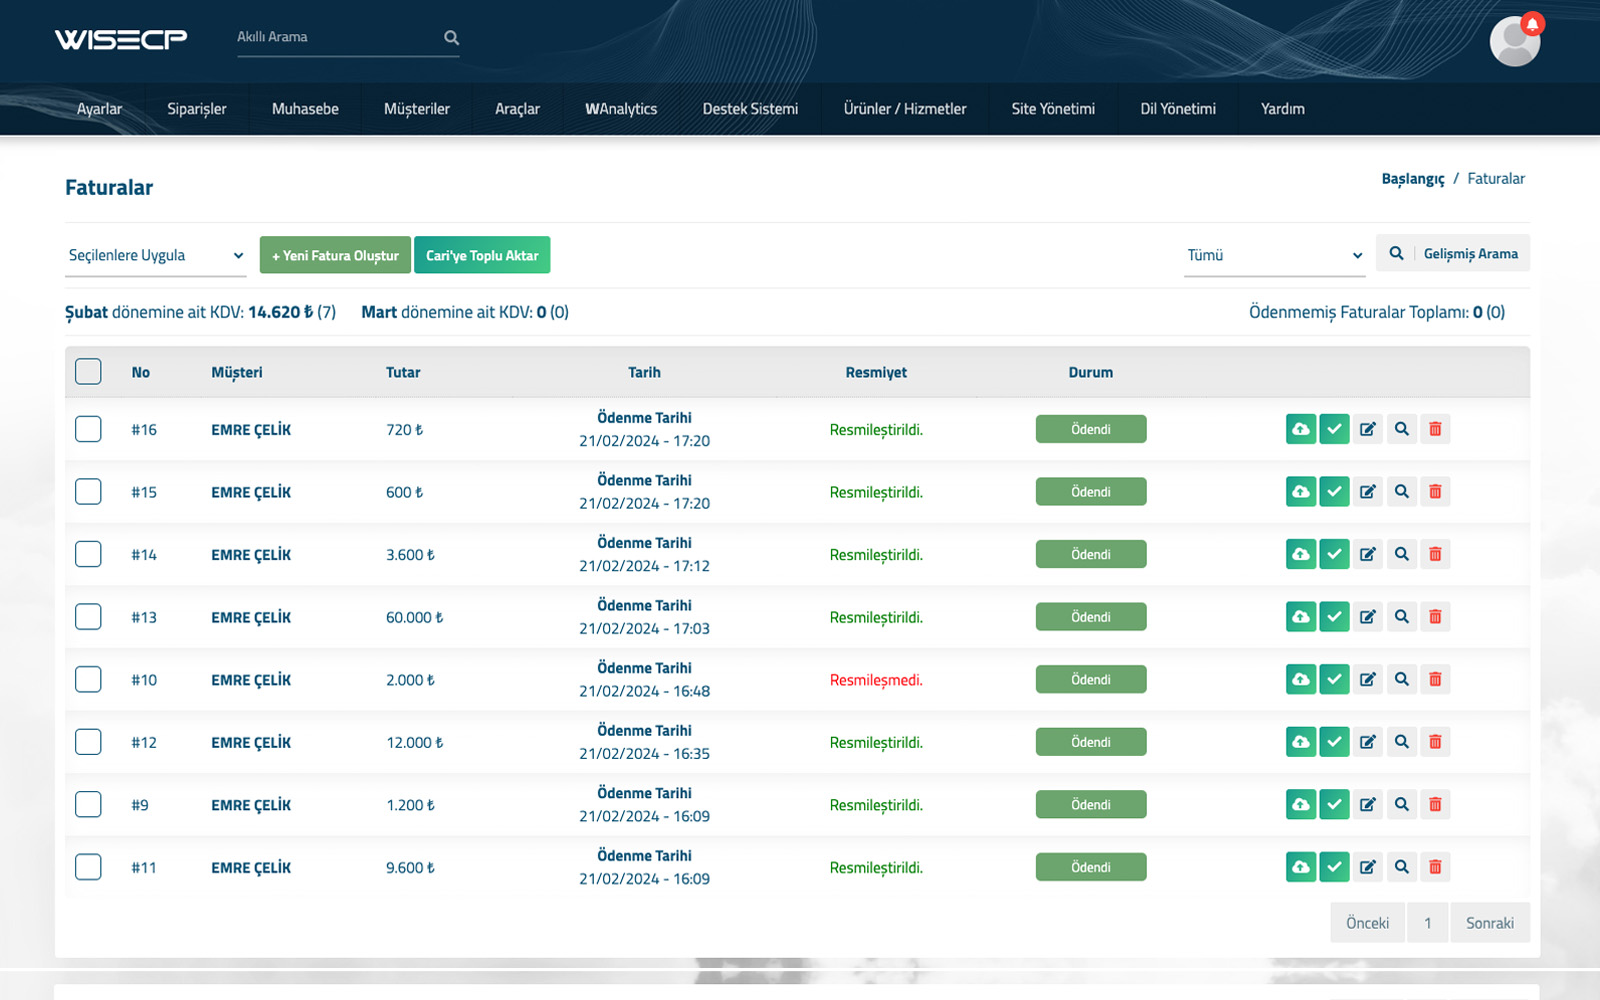1600x1000 pixels.
Task: Click cloud icon for invoice #10
Action: [1300, 679]
